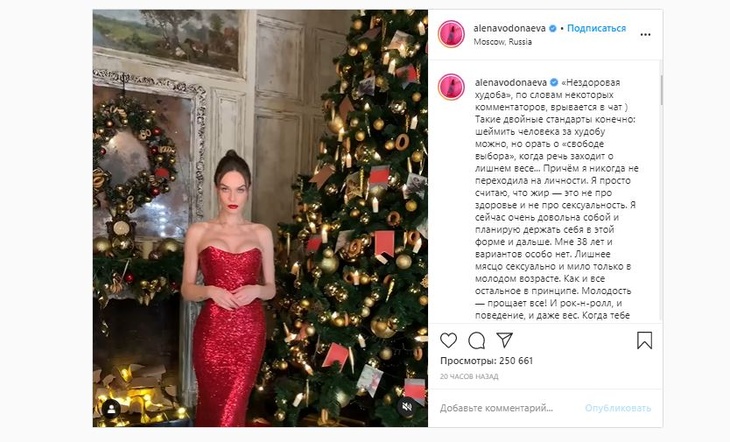This screenshot has width=730, height=442.
Task: Click avatar beside the caption text
Action: click(x=451, y=87)
